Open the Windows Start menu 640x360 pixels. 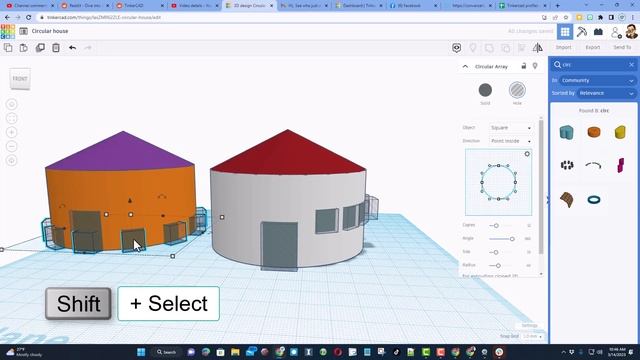141,352
